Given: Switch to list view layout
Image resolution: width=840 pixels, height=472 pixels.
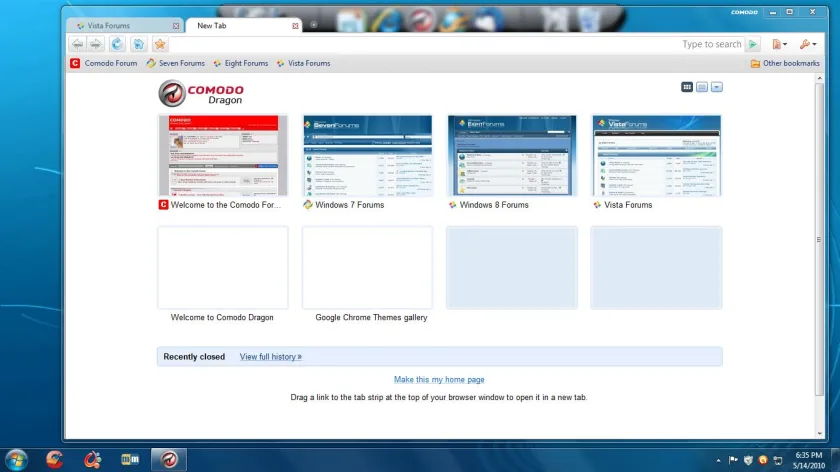Looking at the screenshot, I should click(x=702, y=87).
